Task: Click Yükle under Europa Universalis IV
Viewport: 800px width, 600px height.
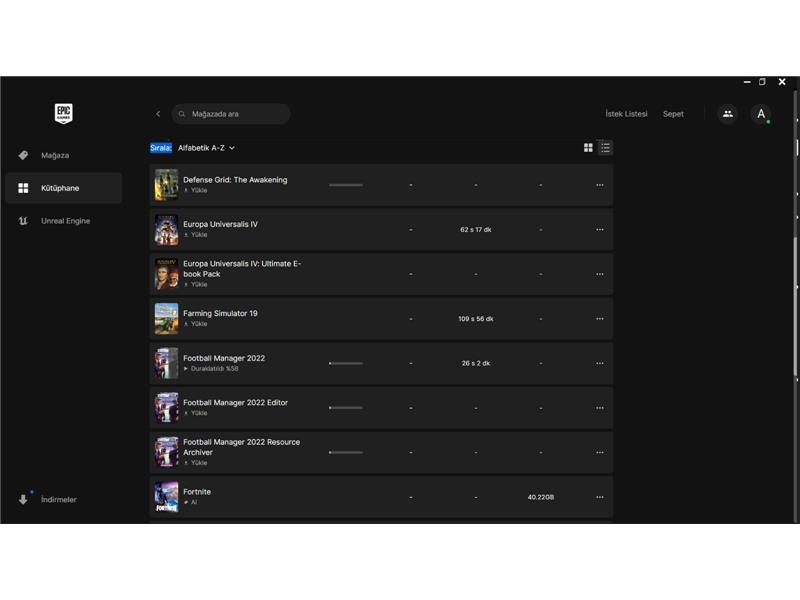Action: (195, 235)
